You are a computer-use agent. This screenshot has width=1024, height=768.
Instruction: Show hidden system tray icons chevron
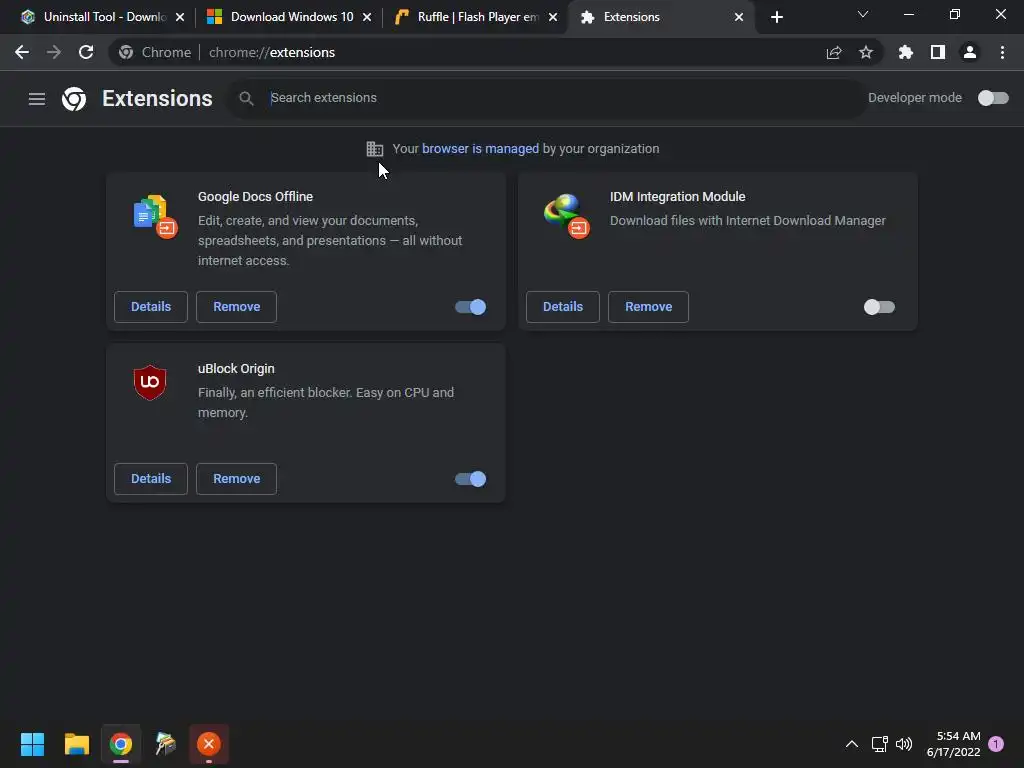(852, 744)
